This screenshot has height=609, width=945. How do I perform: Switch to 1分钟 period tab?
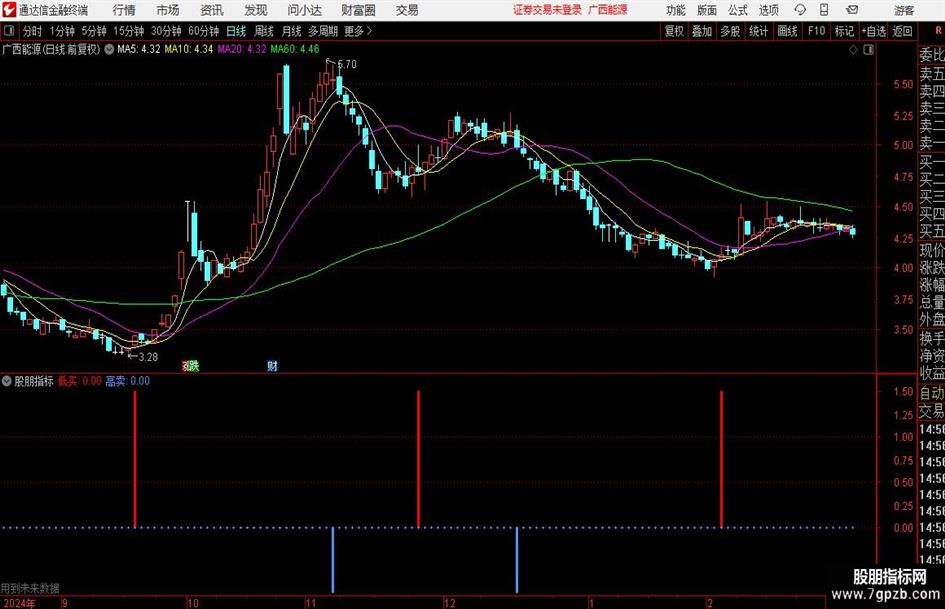[61, 31]
